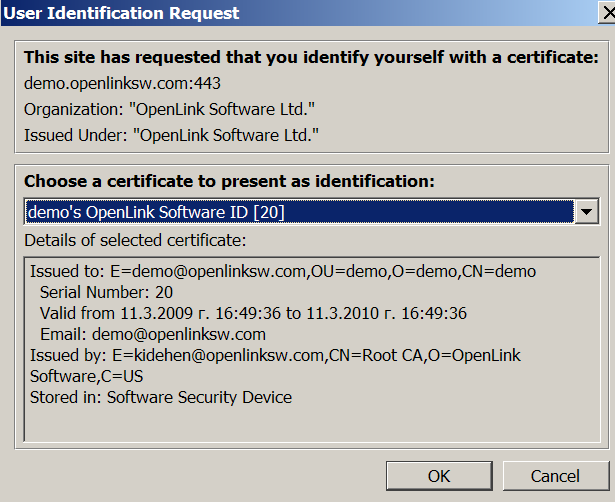Click 'Stored in: Software Security Device' line
The width and height of the screenshot is (615, 502).
click(x=161, y=397)
